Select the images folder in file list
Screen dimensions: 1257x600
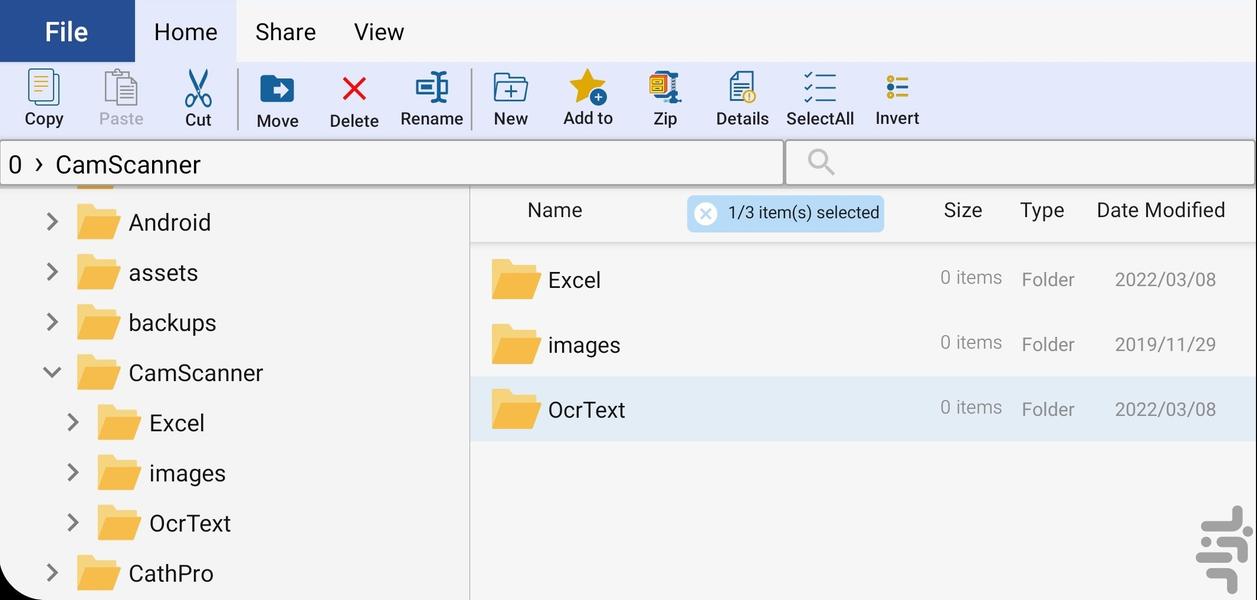pyautogui.click(x=584, y=345)
